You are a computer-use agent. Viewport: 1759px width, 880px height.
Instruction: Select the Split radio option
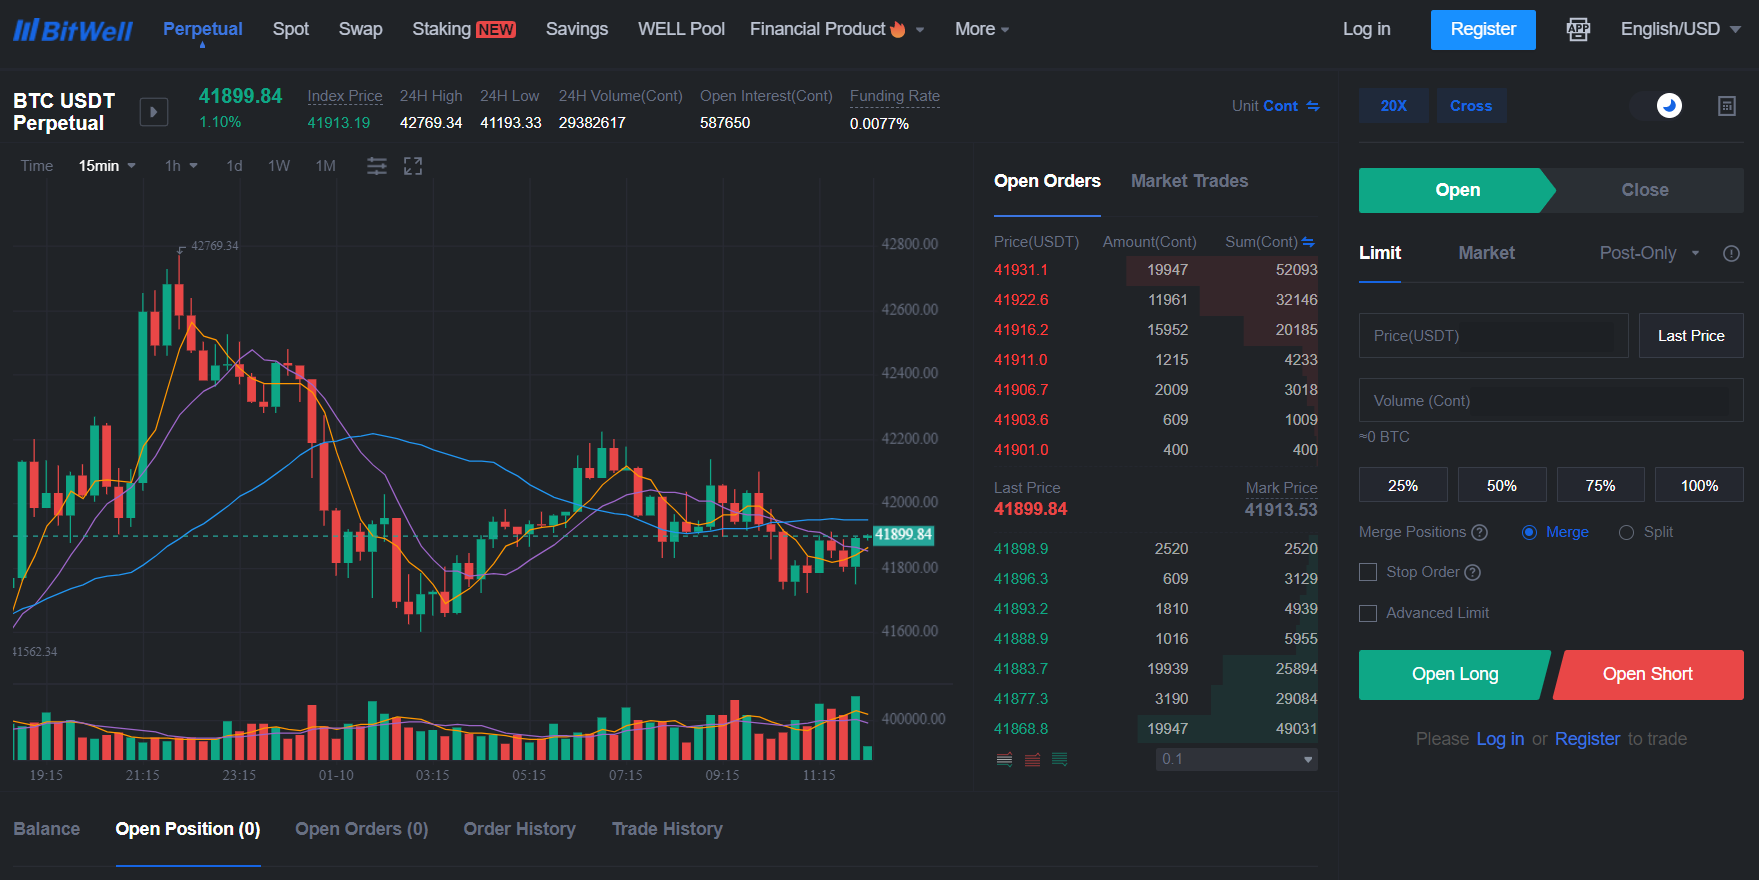1626,532
